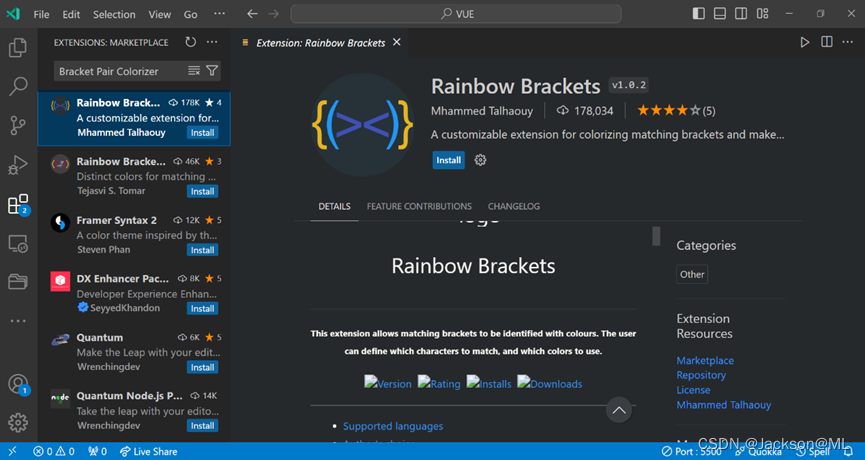Toggle primary side bar layout icon
The height and width of the screenshot is (460, 865).
point(698,14)
